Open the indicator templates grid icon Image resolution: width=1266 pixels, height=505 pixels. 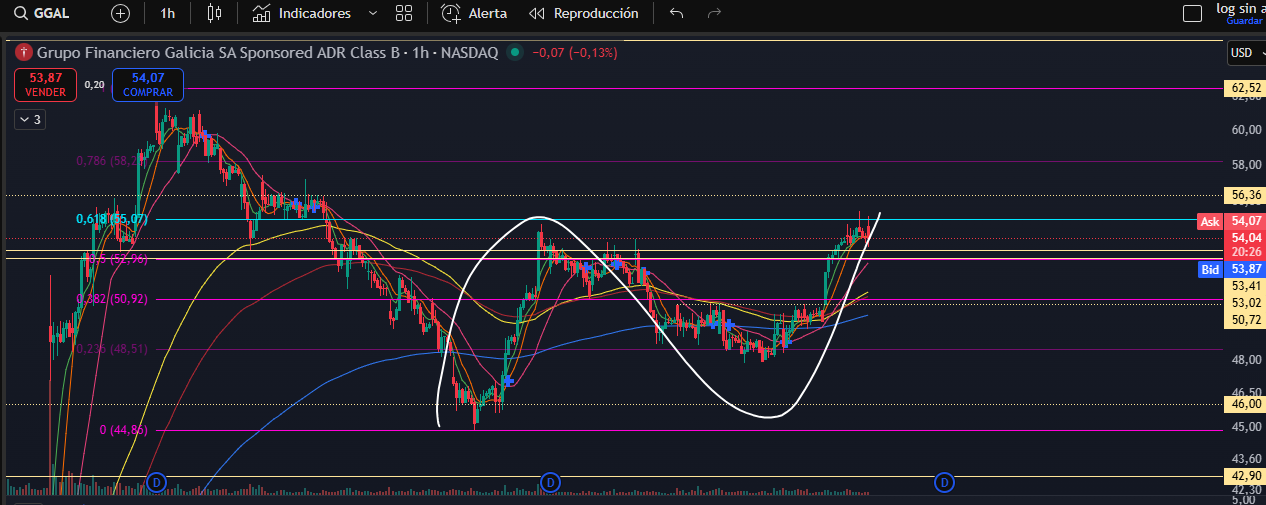point(404,13)
